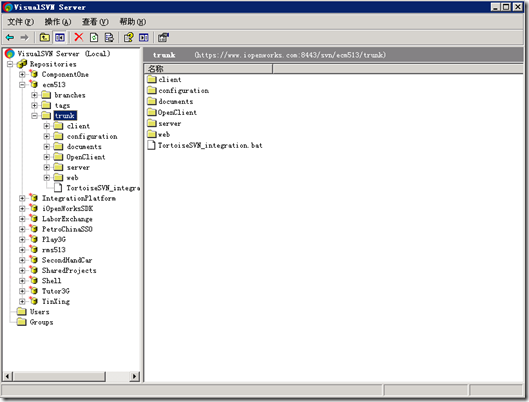Sort by the 名称 column header
This screenshot has width=529, height=402.
pos(208,69)
